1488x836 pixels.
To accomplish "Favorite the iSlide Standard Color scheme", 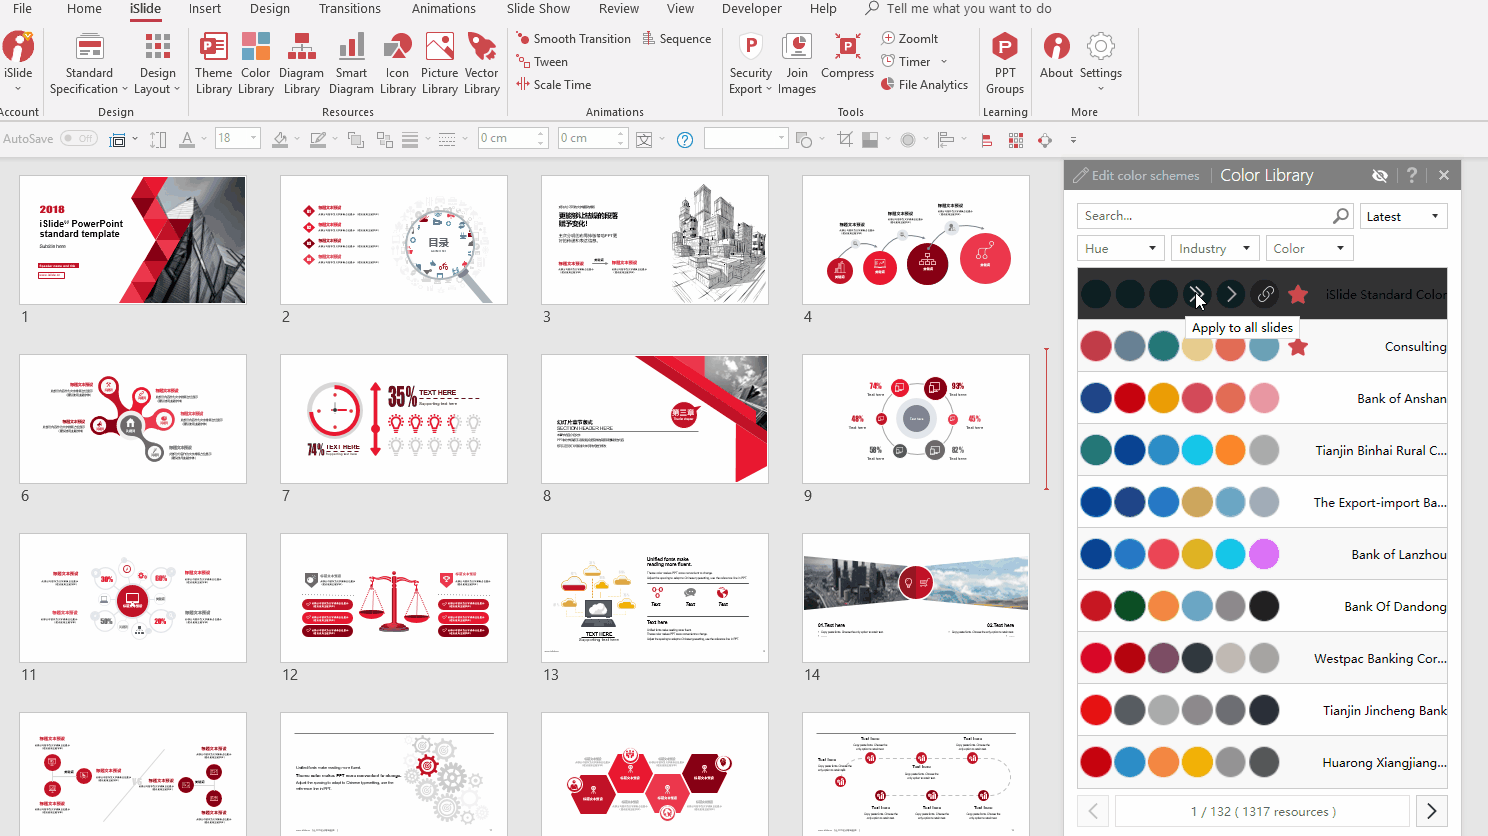I will [x=1299, y=294].
